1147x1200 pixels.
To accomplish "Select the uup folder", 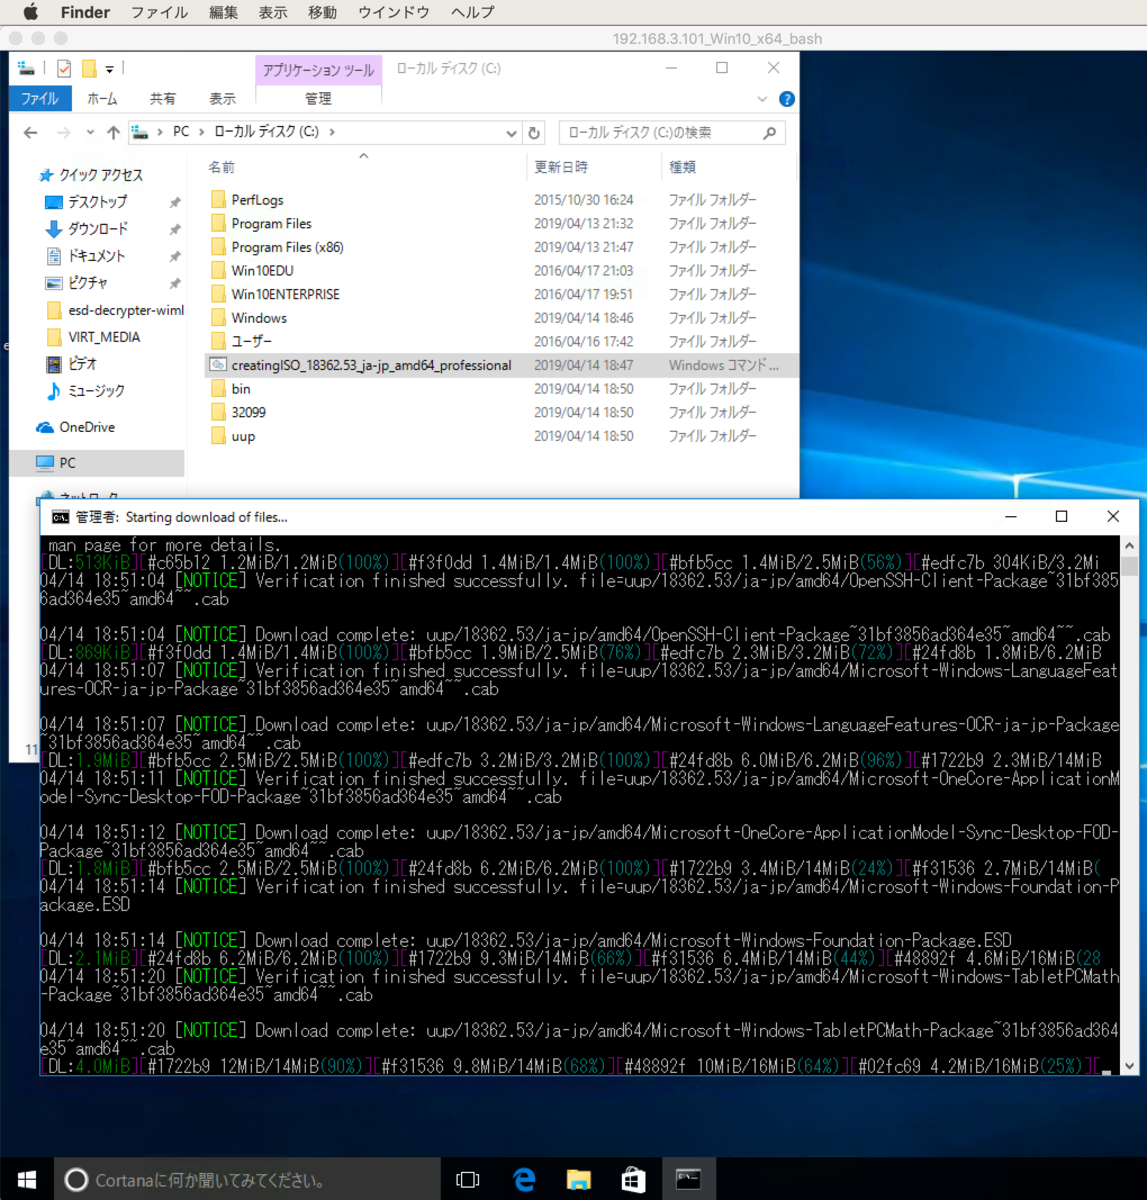I will 243,436.
